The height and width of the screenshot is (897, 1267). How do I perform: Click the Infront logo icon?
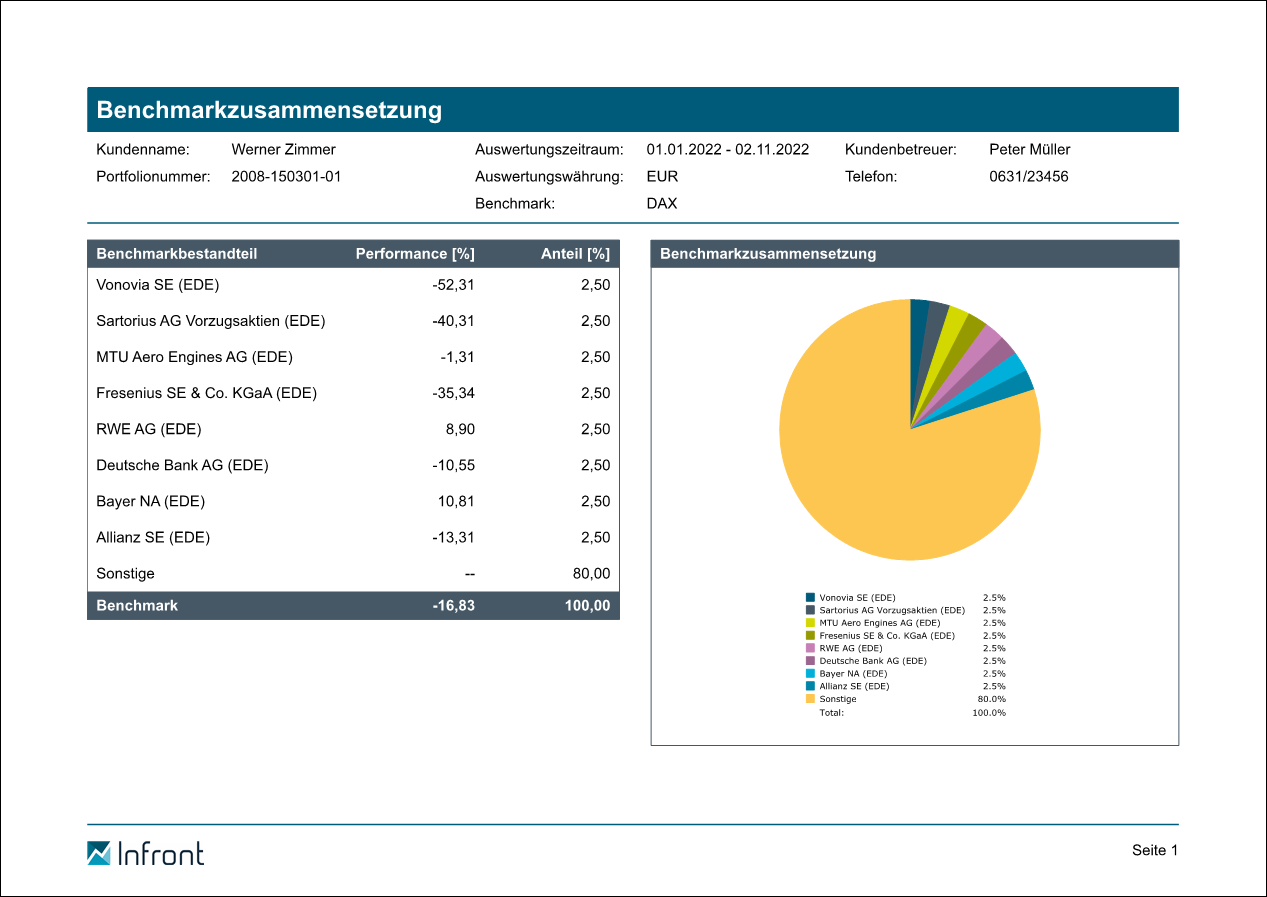(x=99, y=853)
